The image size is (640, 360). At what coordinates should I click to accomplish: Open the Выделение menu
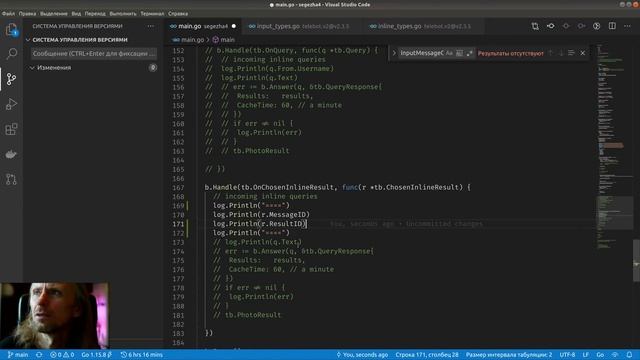pos(53,13)
